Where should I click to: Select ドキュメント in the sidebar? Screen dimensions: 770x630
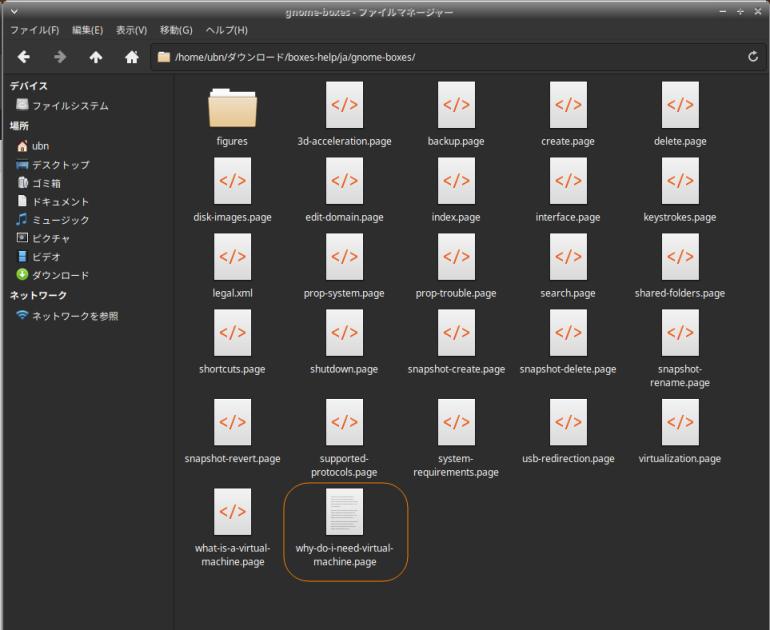[53, 201]
